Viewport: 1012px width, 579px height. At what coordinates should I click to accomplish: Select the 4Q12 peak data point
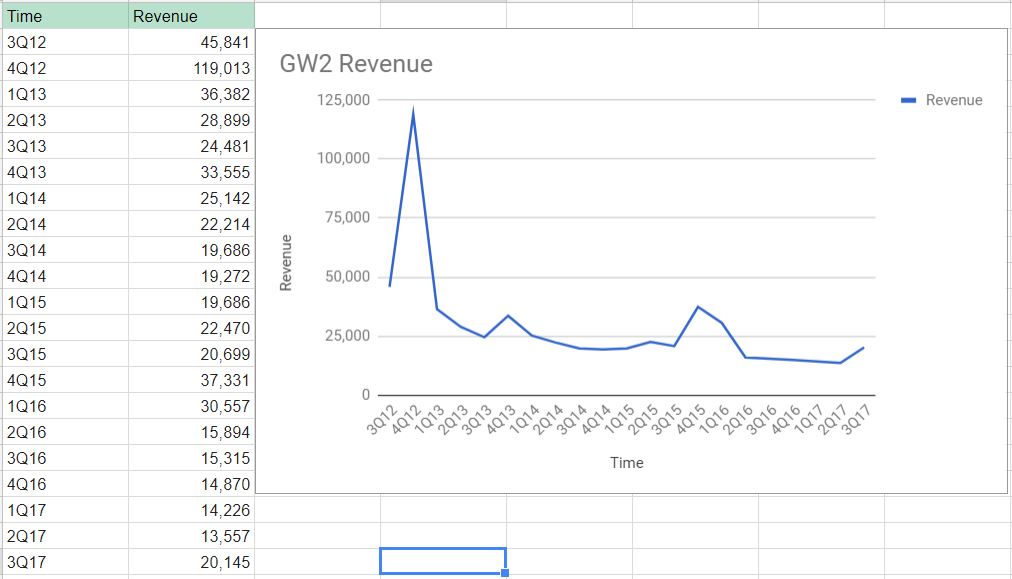pyautogui.click(x=413, y=108)
